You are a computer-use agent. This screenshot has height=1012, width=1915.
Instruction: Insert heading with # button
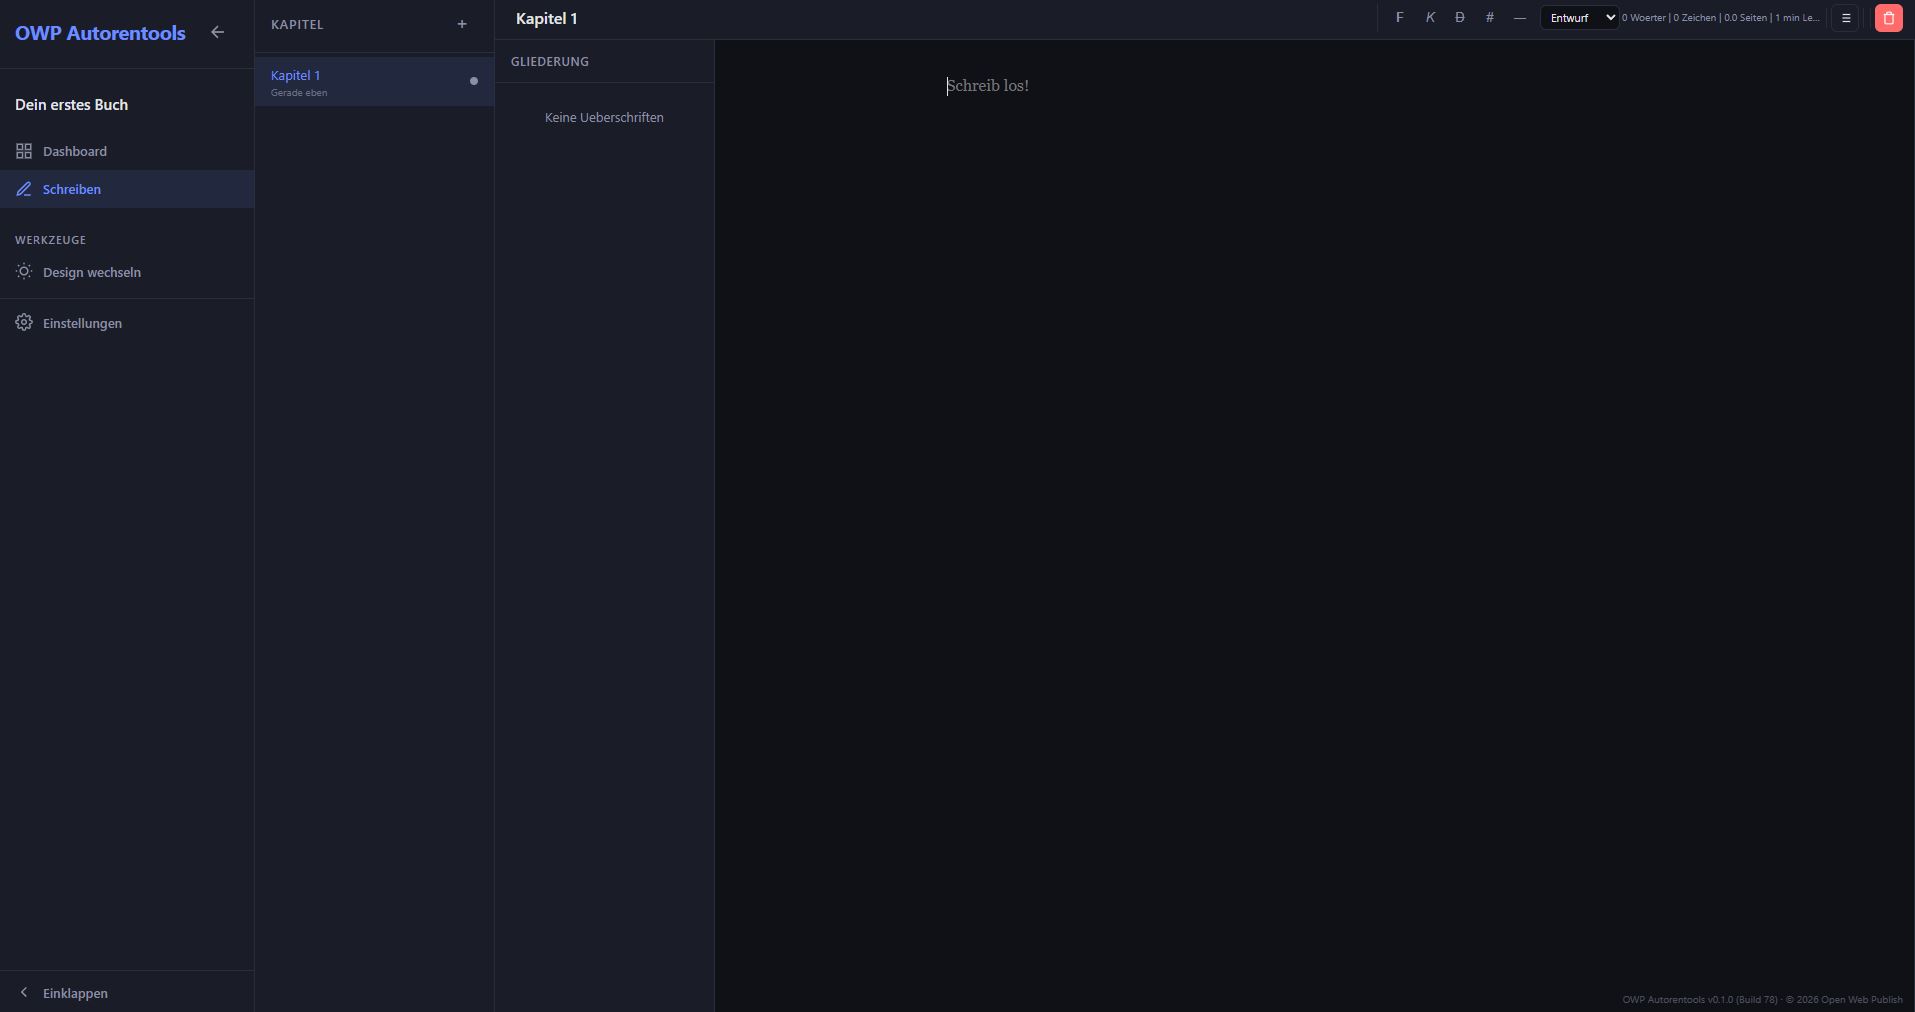tap(1490, 18)
